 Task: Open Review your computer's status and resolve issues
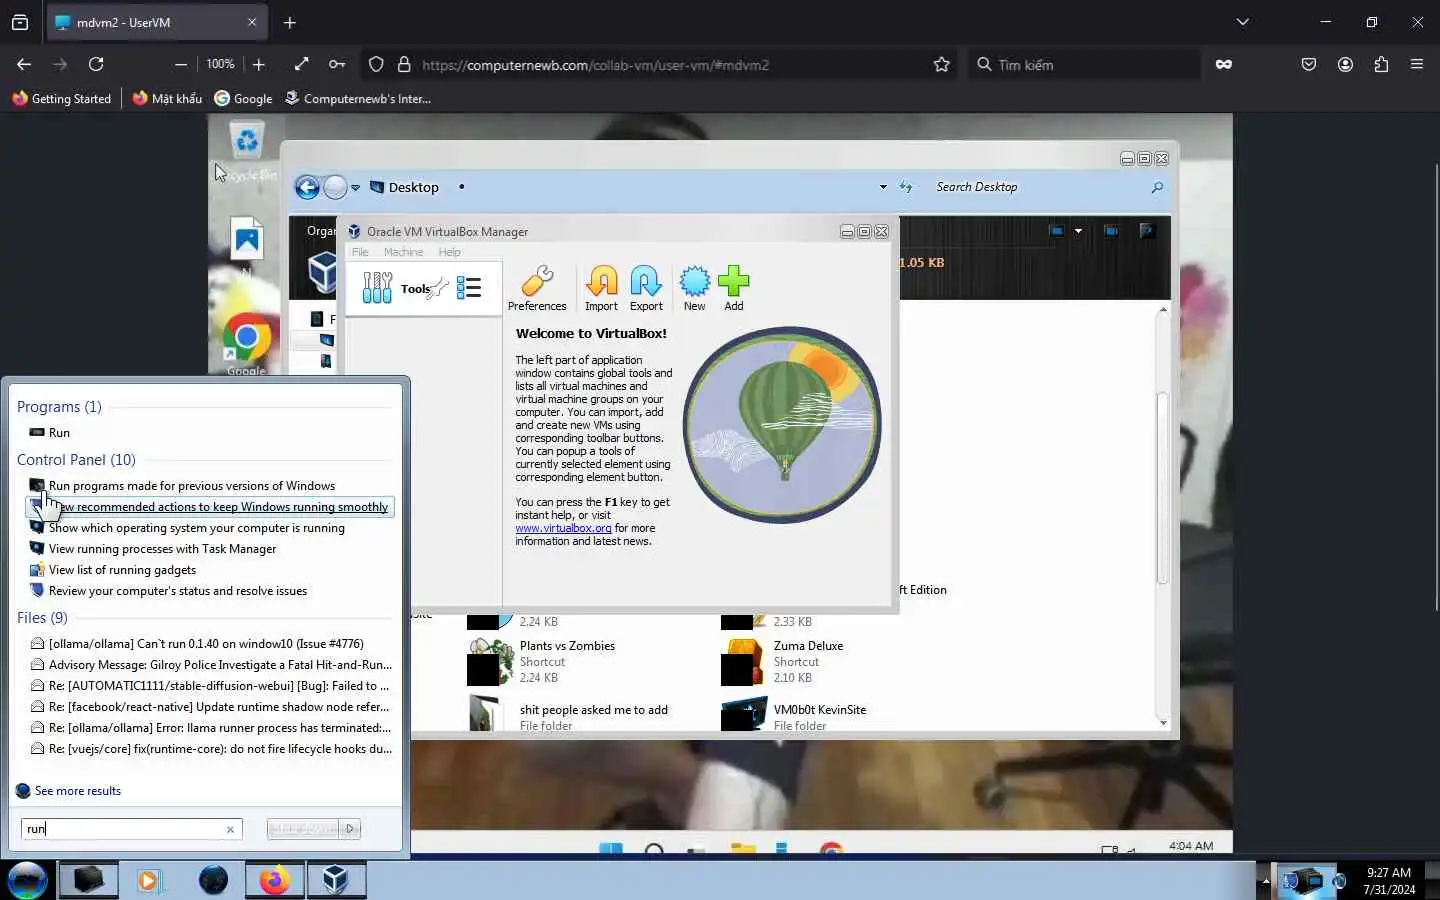coord(177,591)
